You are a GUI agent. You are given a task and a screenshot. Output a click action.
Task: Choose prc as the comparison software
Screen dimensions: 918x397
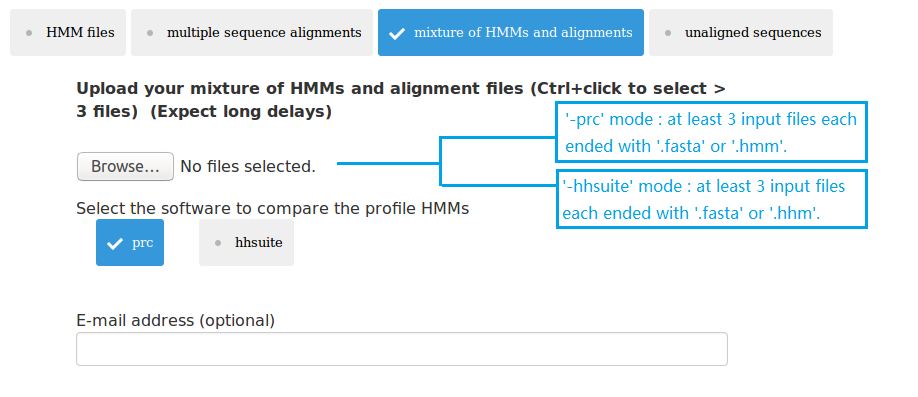tap(130, 242)
